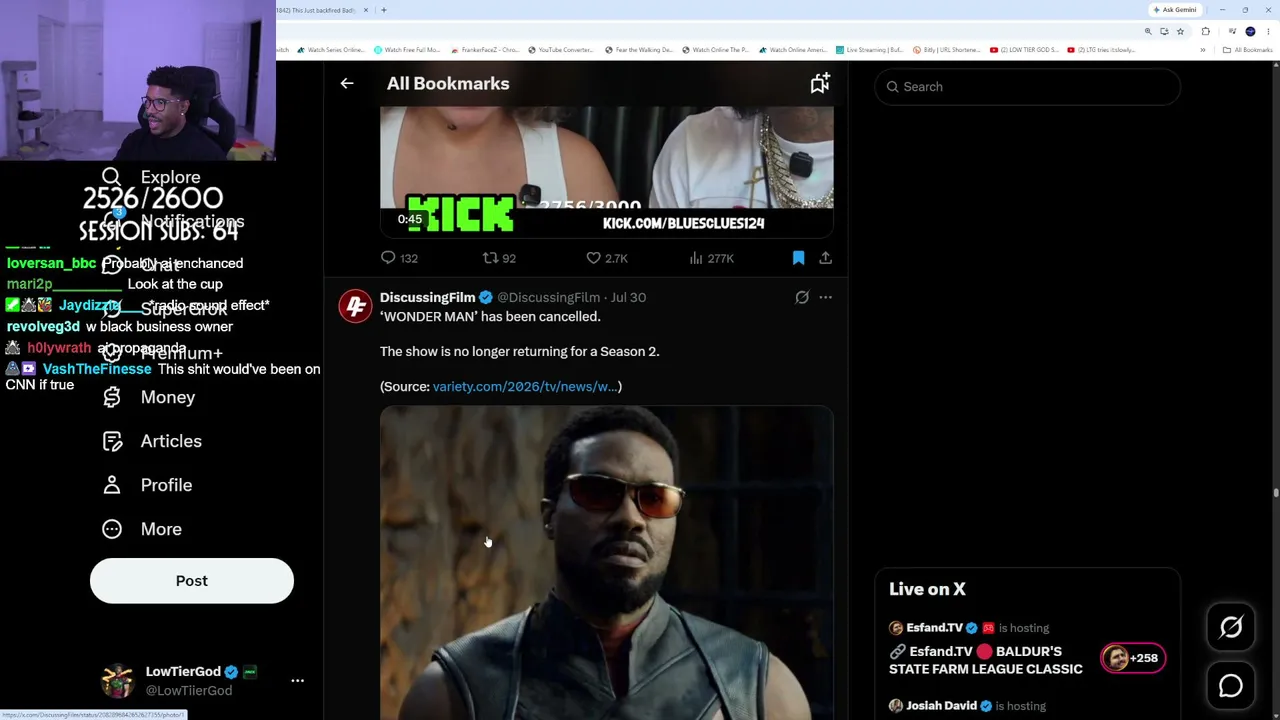Image resolution: width=1280 pixels, height=720 pixels.
Task: Open the Explore search icon in the sidebar
Action: (x=111, y=177)
